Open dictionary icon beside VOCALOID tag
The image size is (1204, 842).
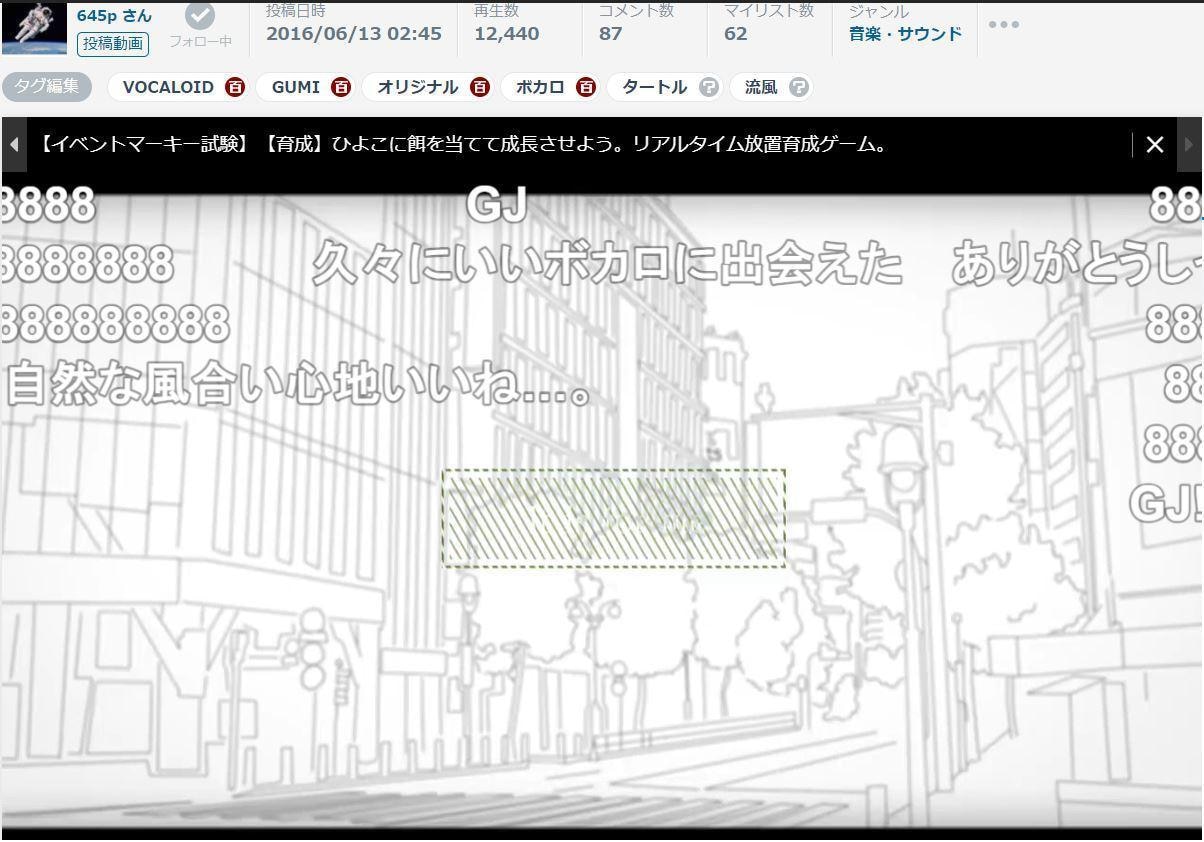click(x=234, y=87)
